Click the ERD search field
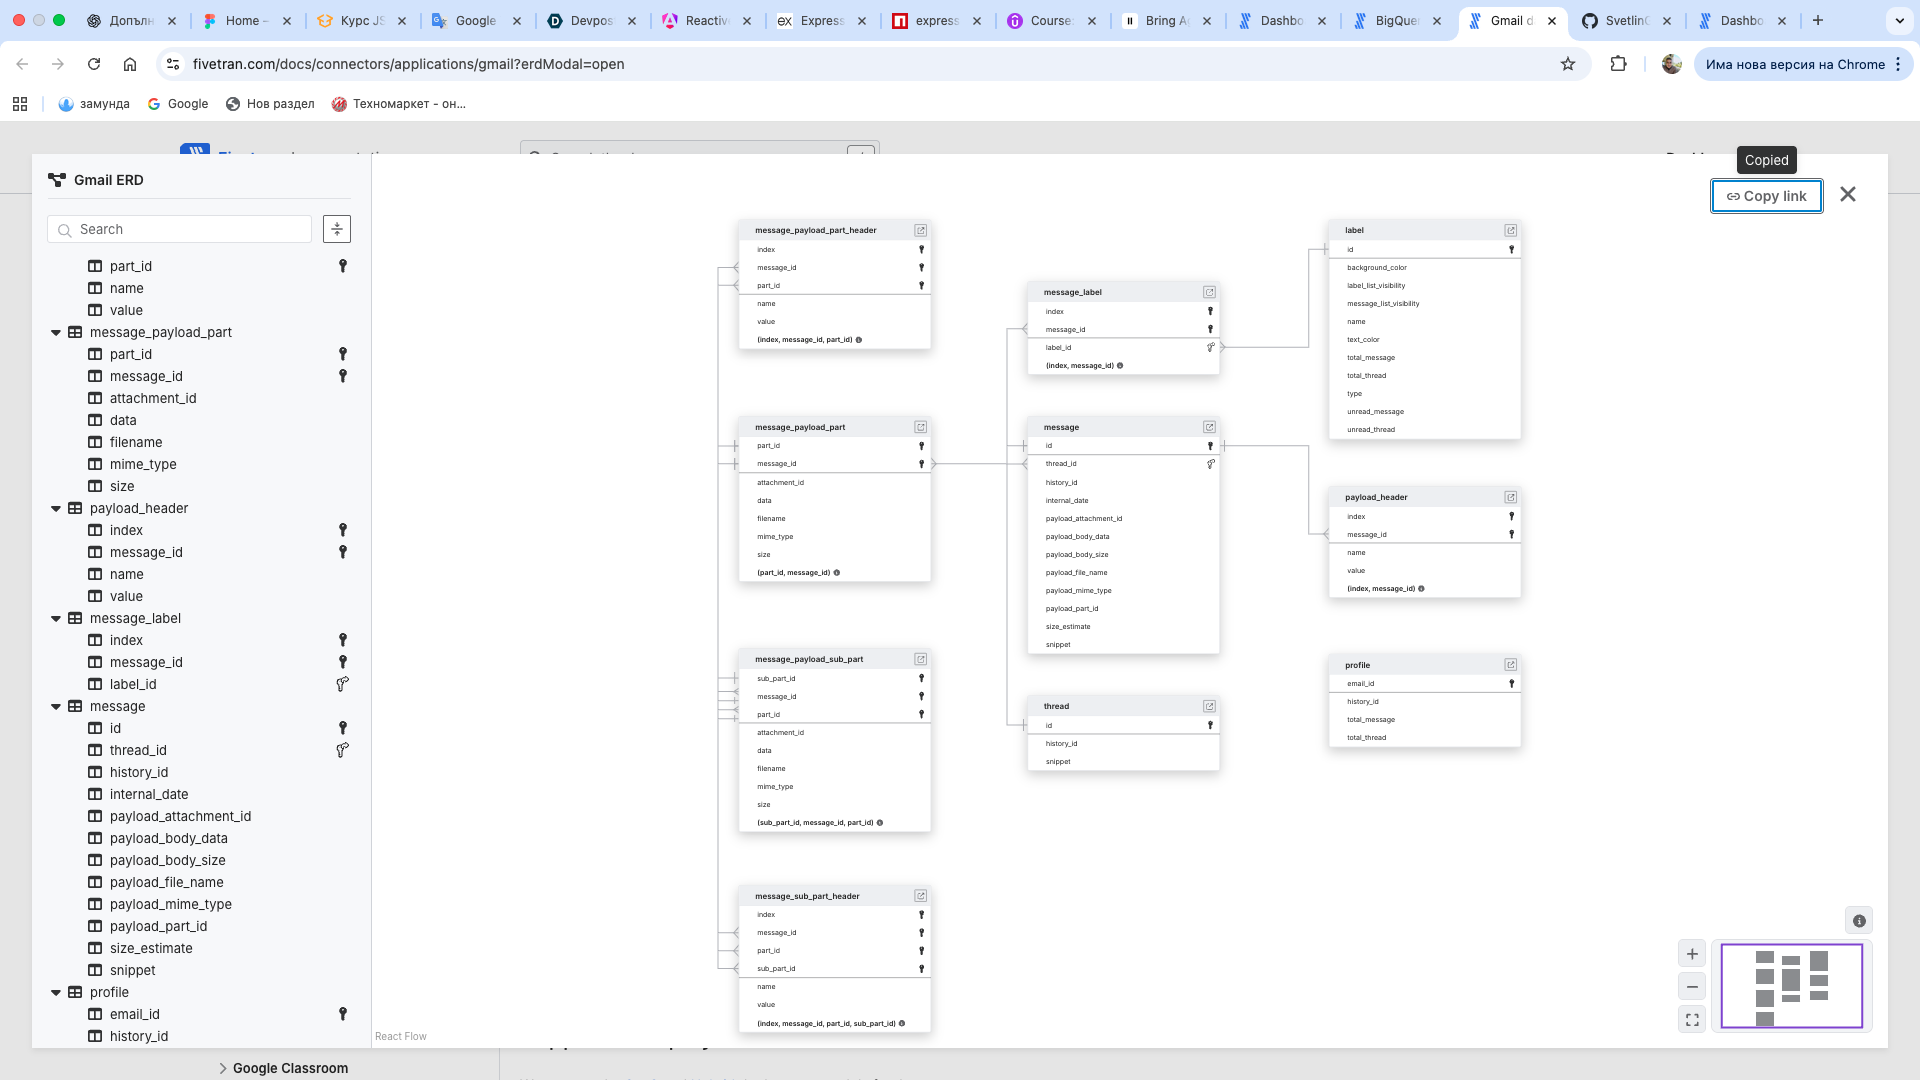 tap(190, 229)
